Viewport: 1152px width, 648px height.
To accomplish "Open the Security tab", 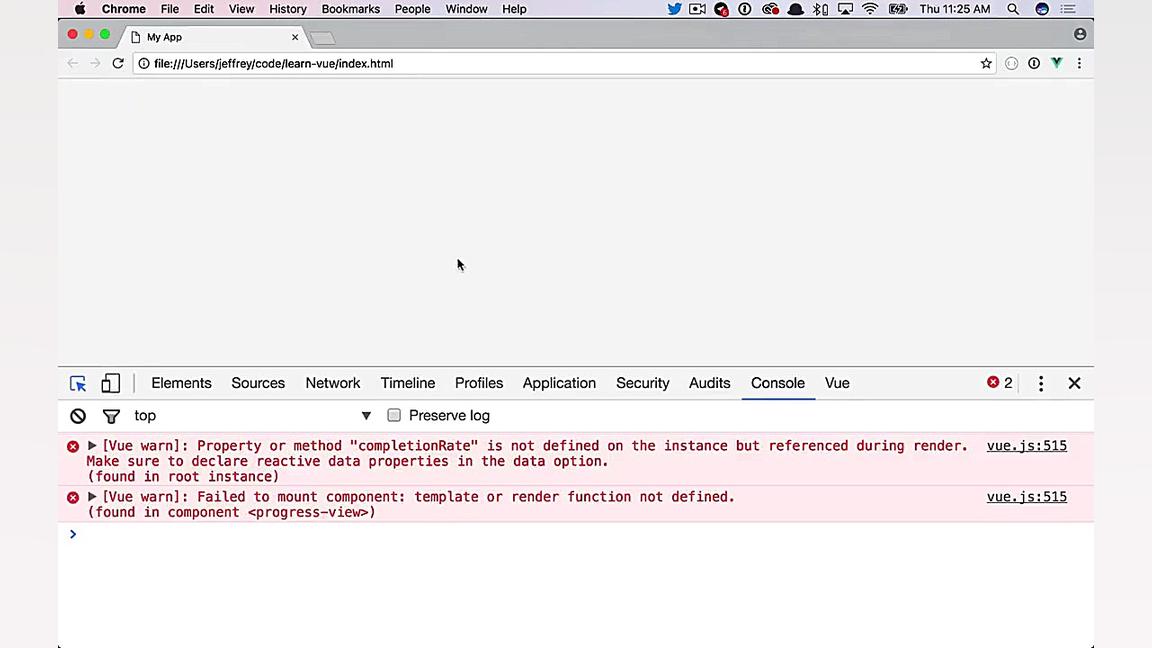I will pos(643,383).
